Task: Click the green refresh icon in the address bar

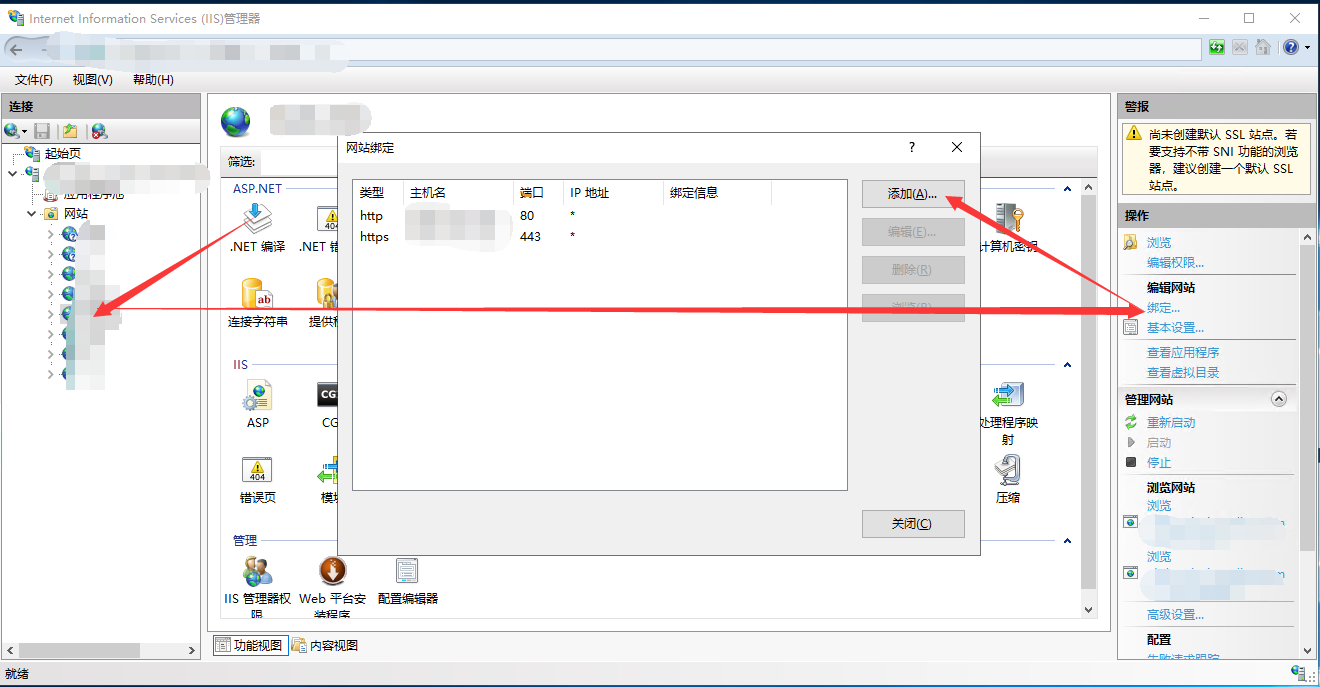Action: click(x=1217, y=47)
